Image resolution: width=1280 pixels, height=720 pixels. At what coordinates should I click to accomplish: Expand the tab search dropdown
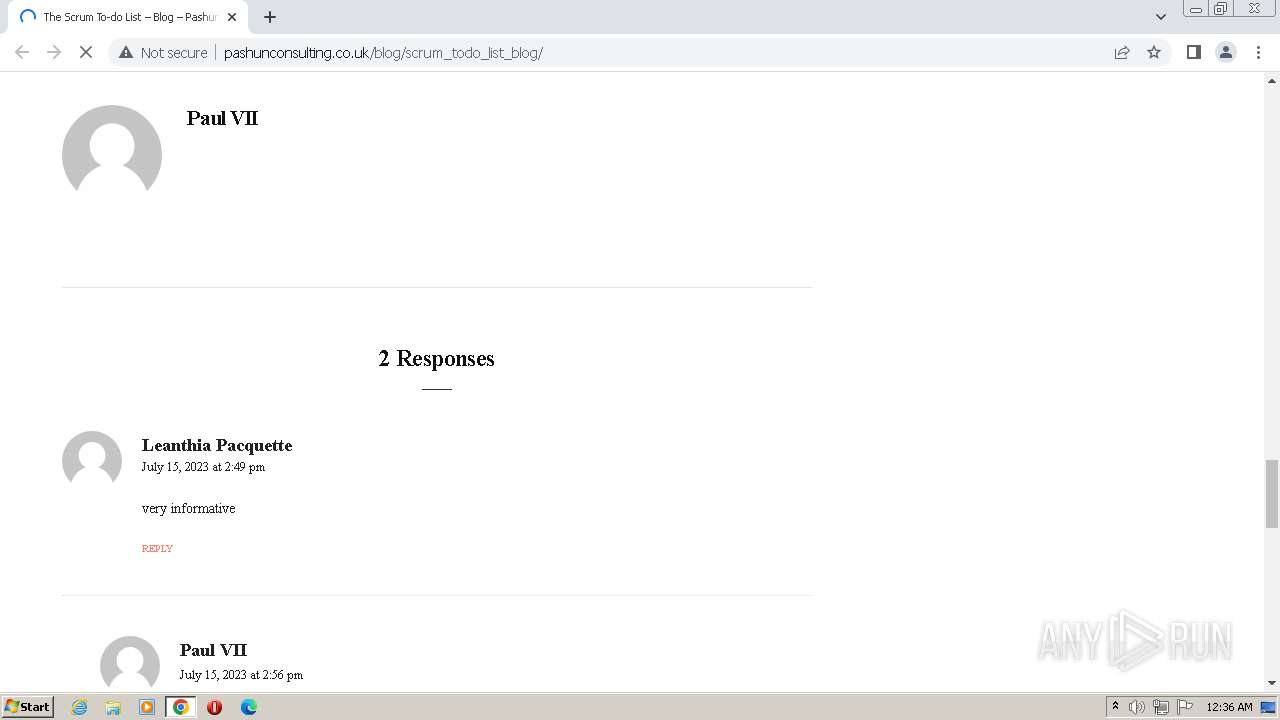(1161, 17)
